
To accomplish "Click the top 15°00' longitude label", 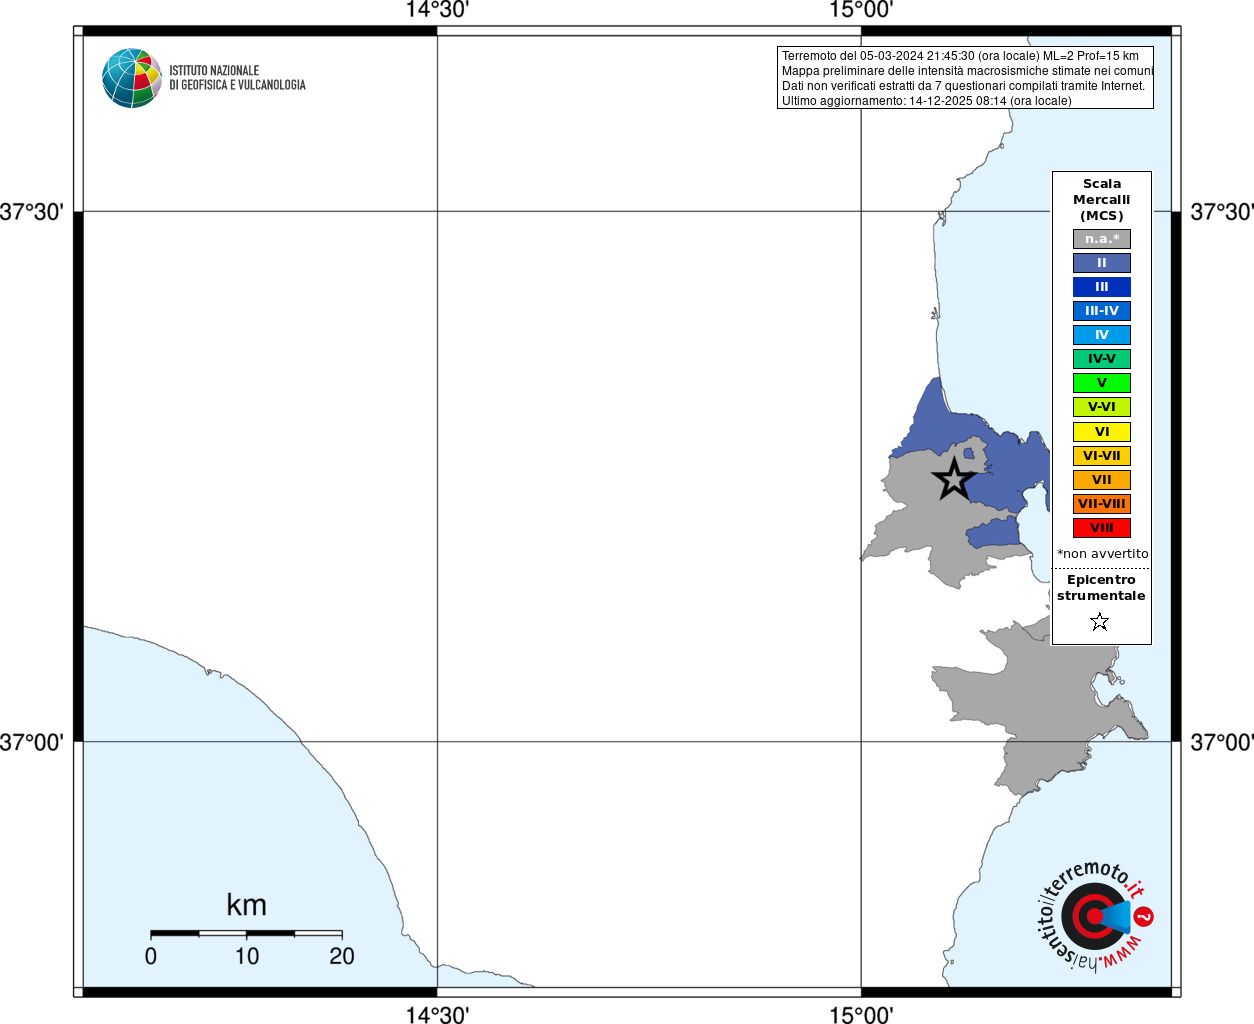I will pos(861,10).
